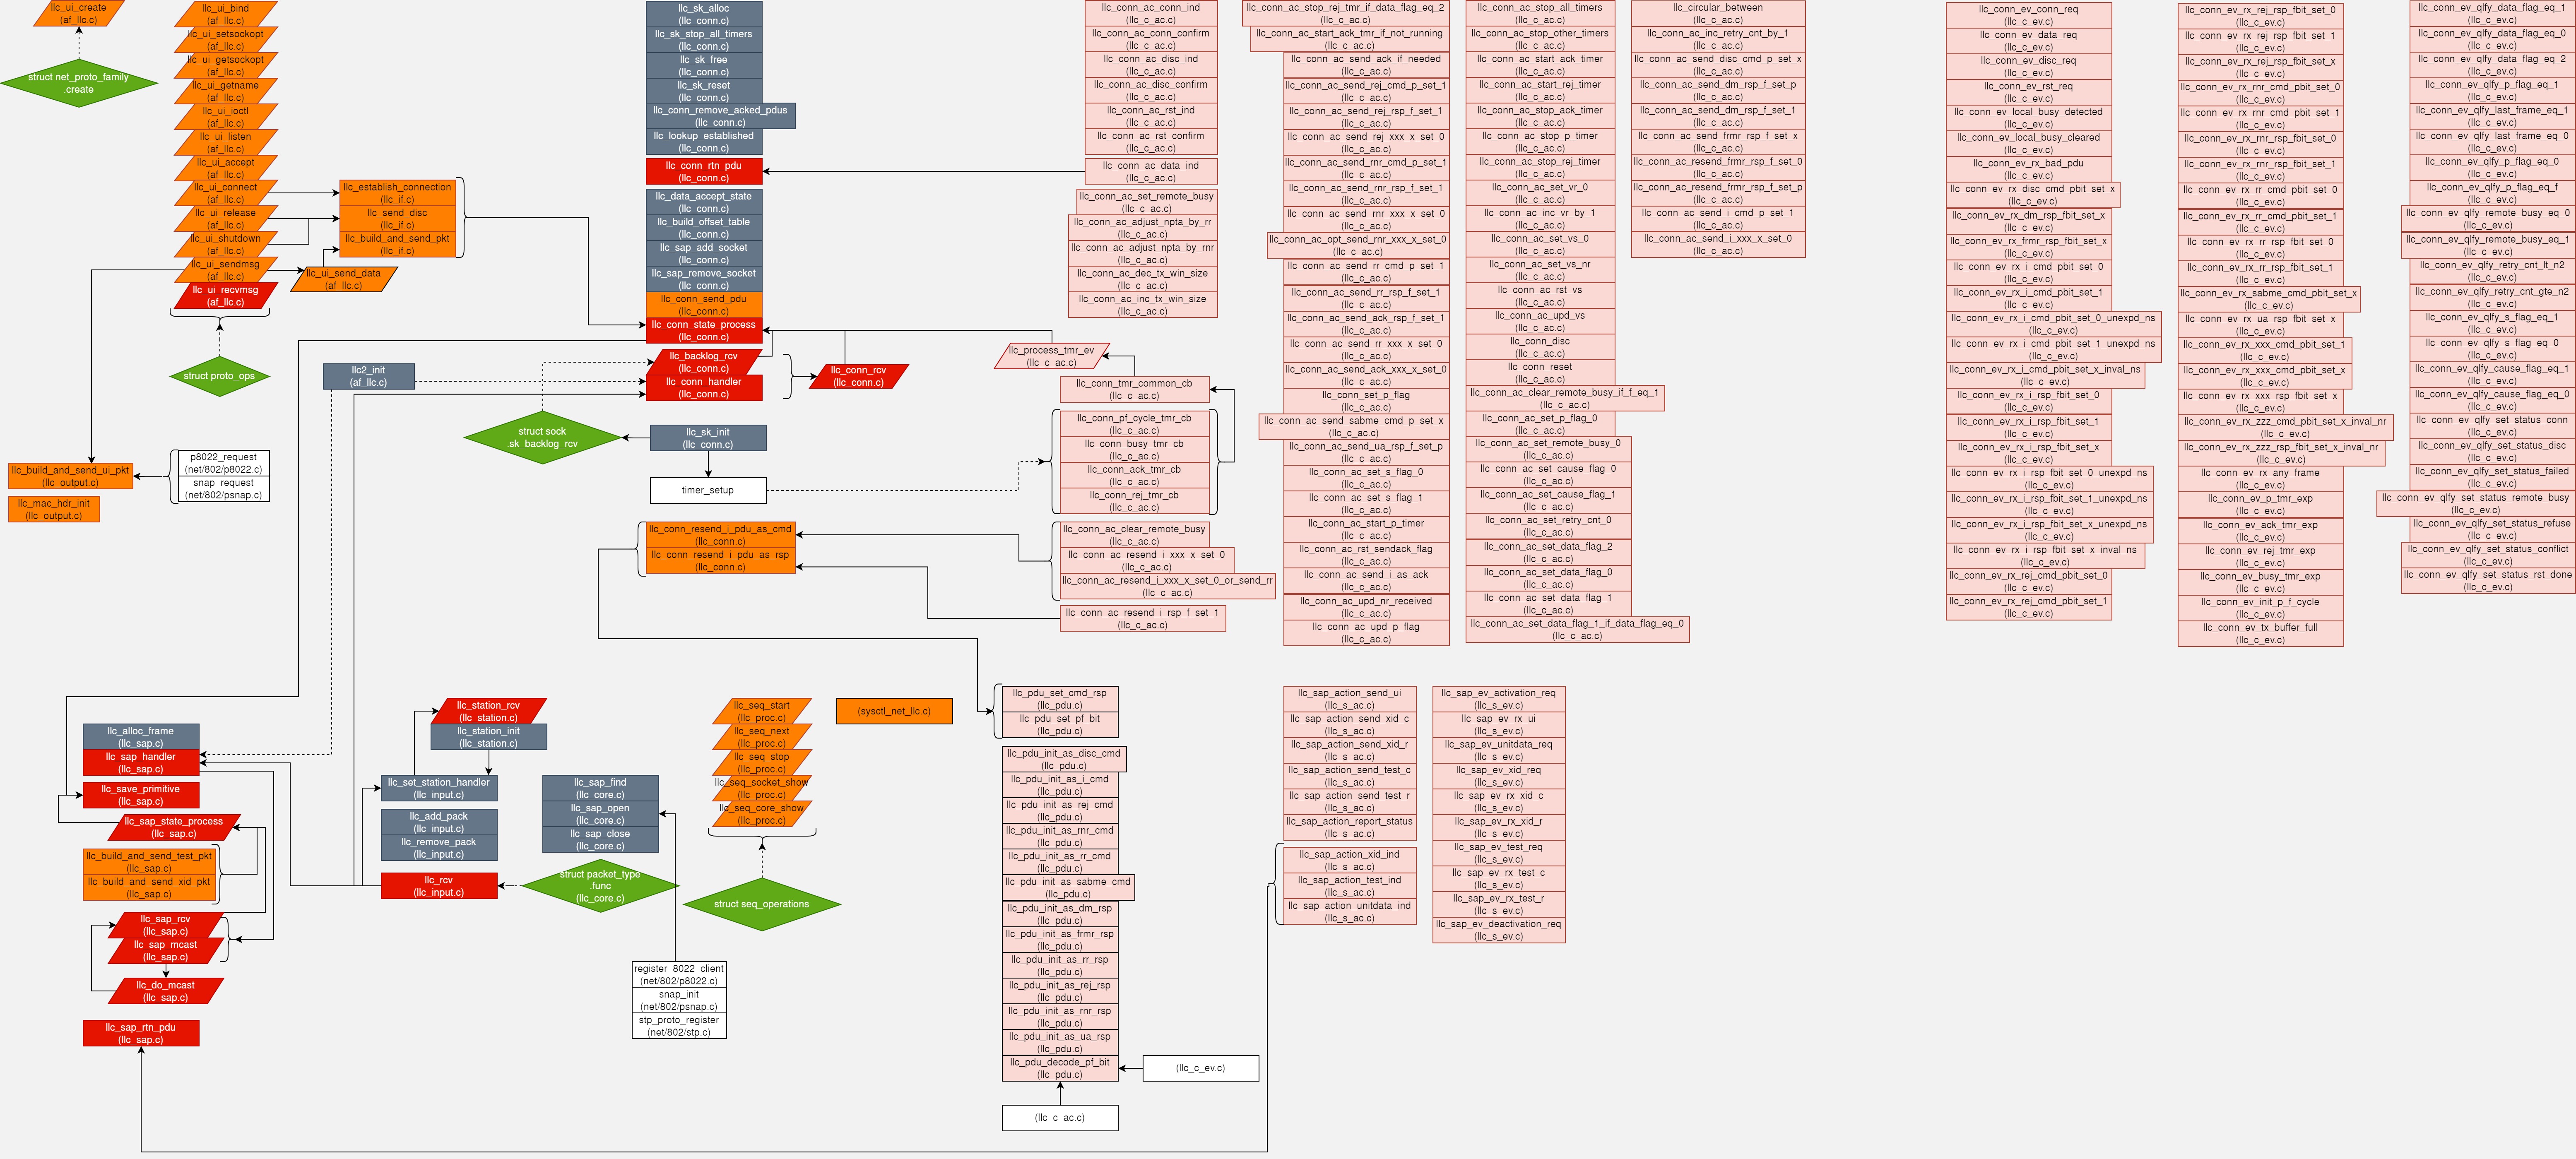2576x1159 pixels.
Task: Click the llc_save_primitive node
Action: coord(141,795)
